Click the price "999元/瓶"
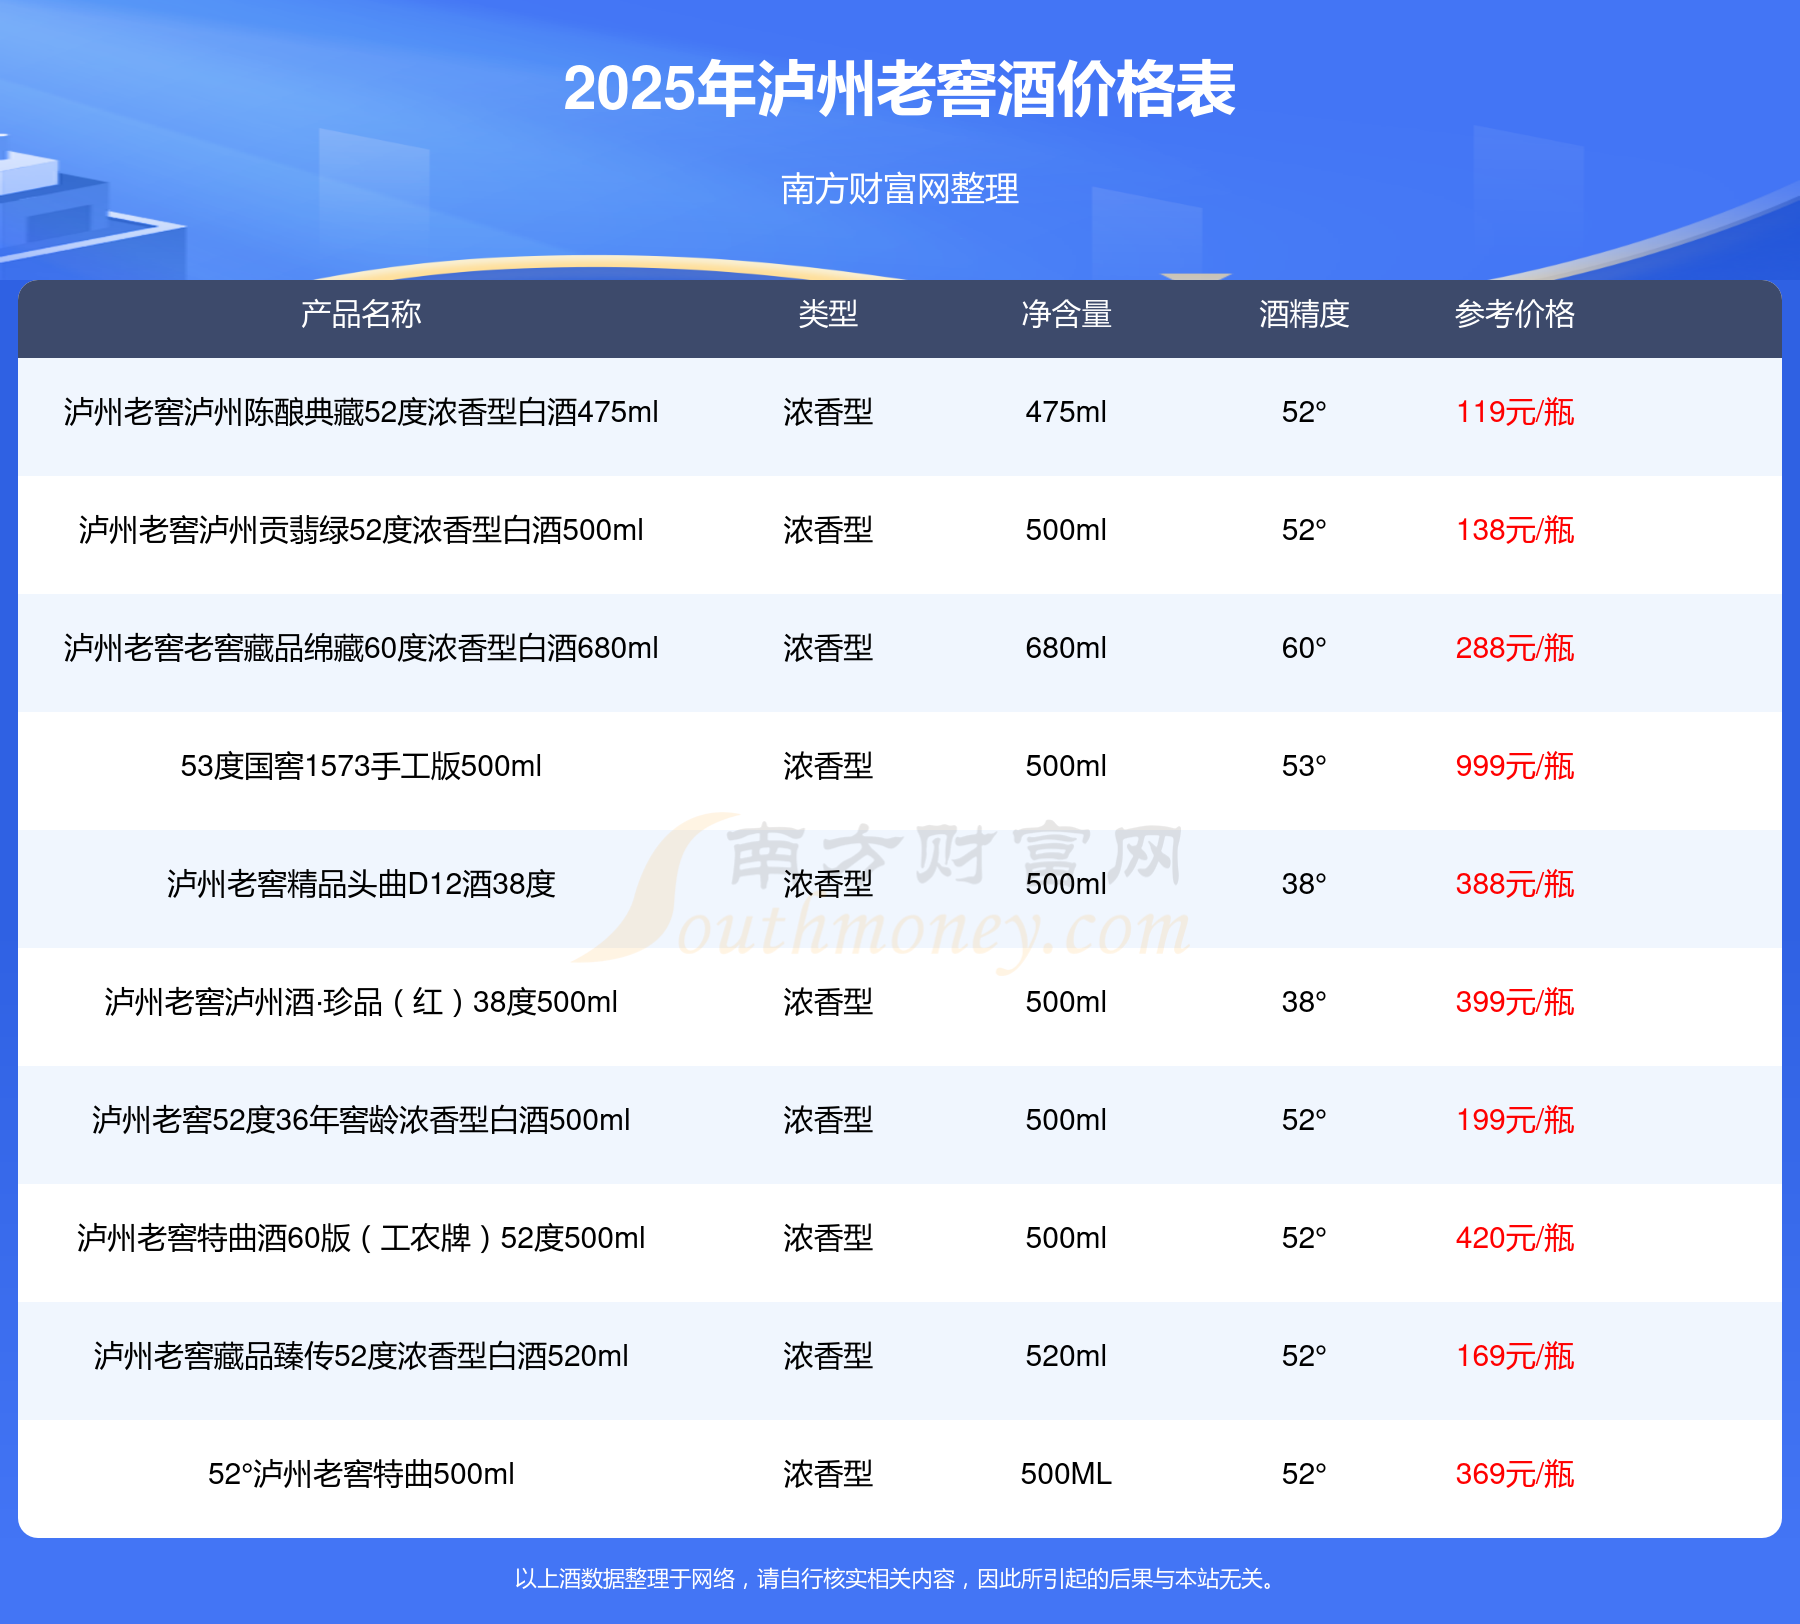Screen dimensions: 1800x1624 1515,766
